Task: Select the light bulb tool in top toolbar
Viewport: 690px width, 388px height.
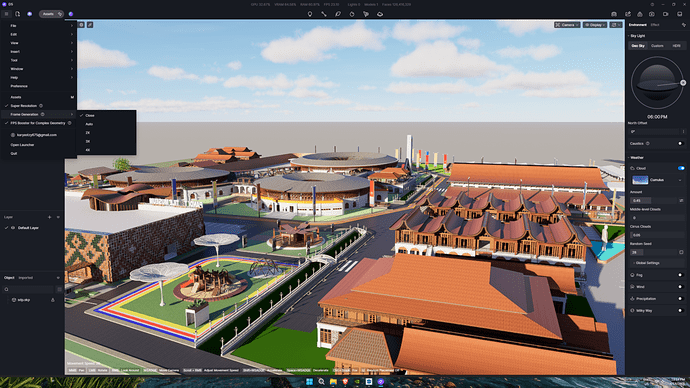Action: (x=310, y=14)
